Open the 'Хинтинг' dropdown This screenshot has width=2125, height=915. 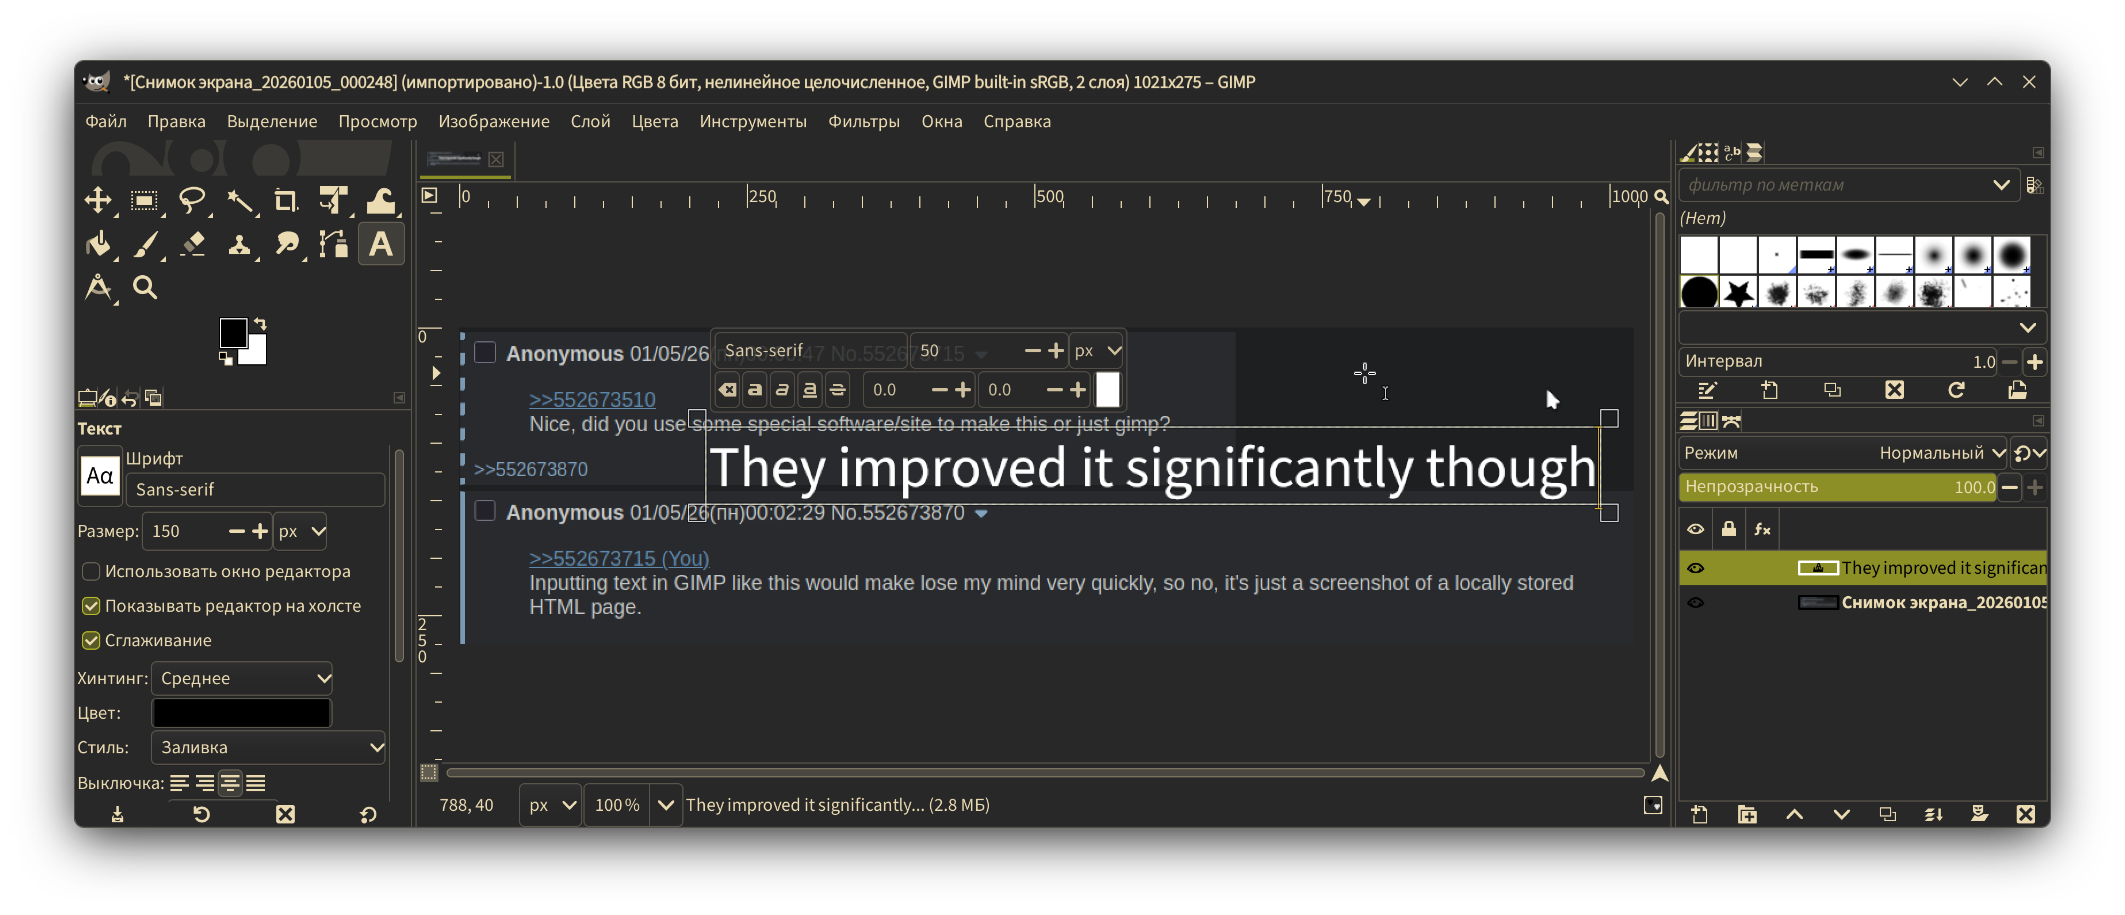(x=242, y=678)
